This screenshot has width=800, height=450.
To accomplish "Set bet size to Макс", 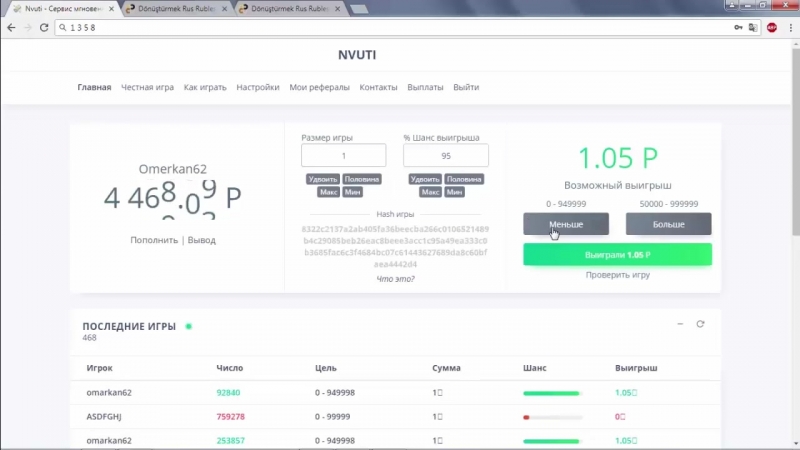I will pos(328,192).
